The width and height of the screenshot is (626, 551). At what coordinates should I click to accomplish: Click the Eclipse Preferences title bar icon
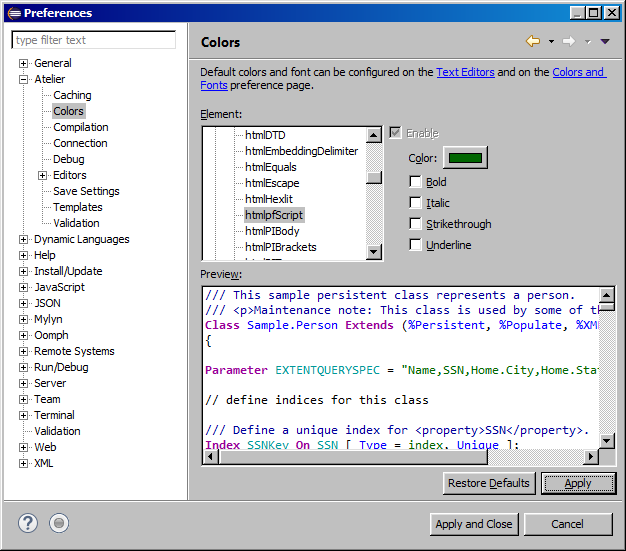click(14, 13)
